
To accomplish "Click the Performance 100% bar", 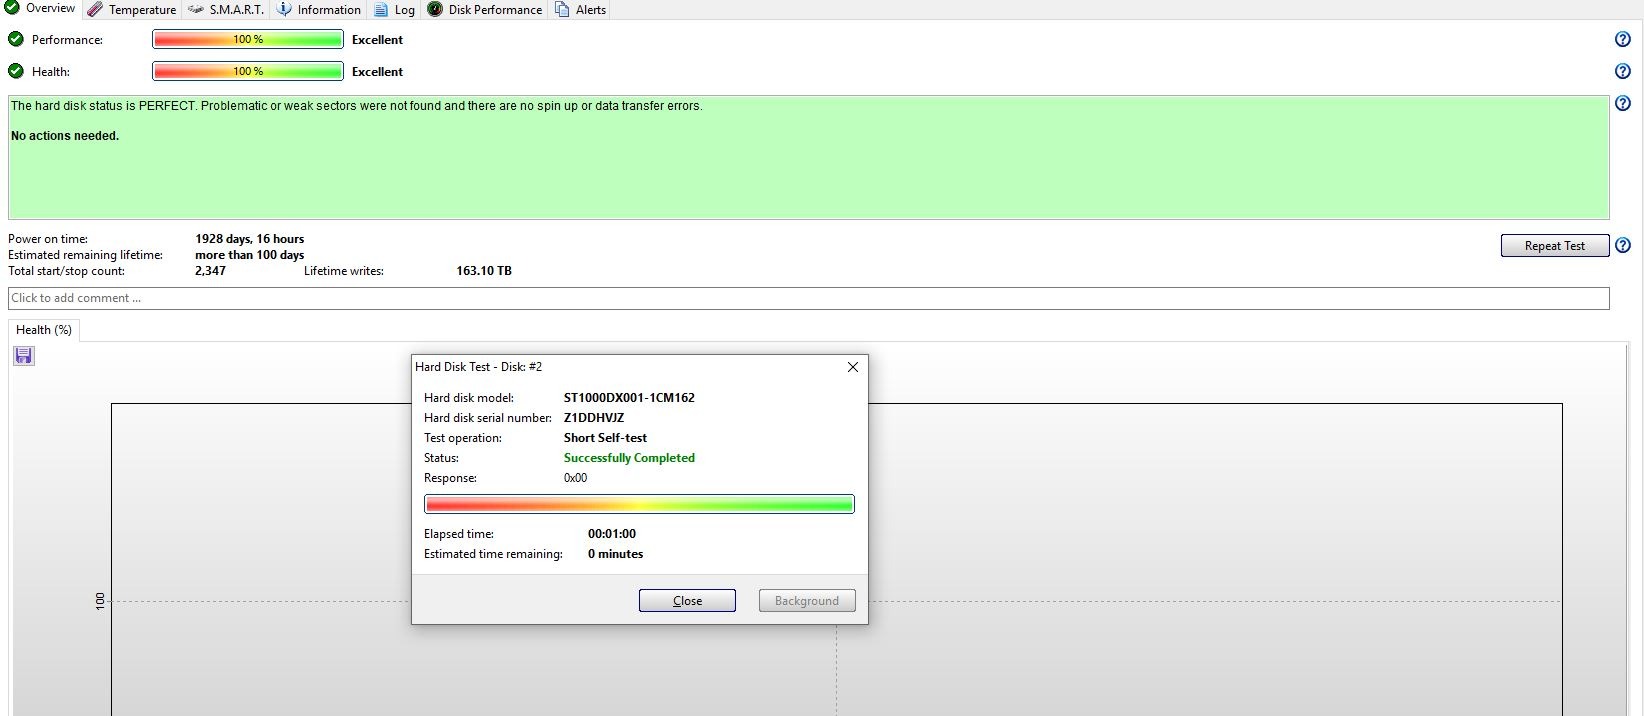I will coord(248,40).
